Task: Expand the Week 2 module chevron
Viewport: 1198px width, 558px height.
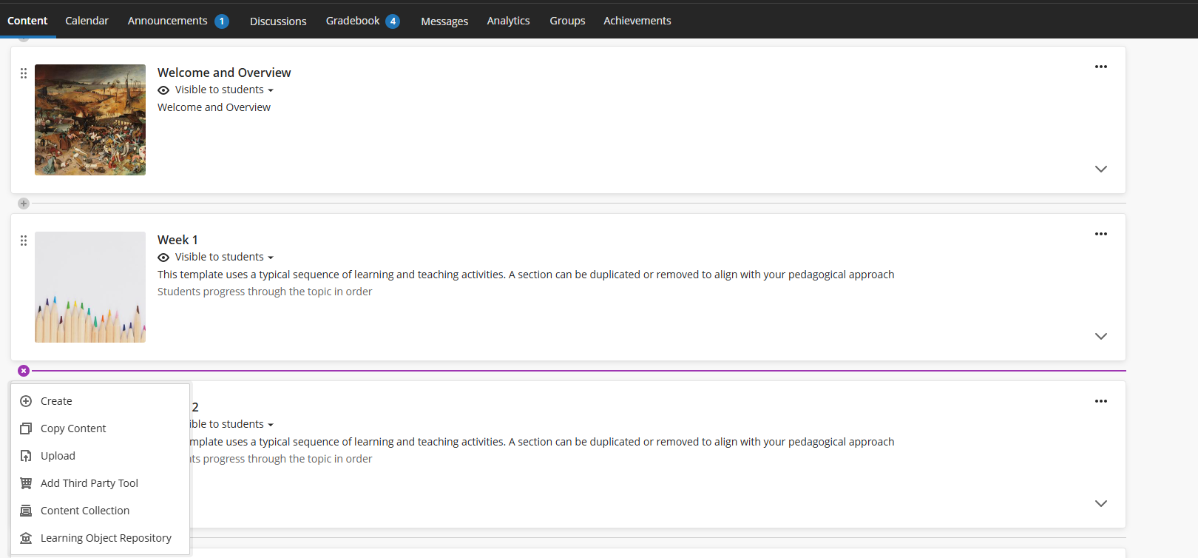Action: pos(1100,504)
